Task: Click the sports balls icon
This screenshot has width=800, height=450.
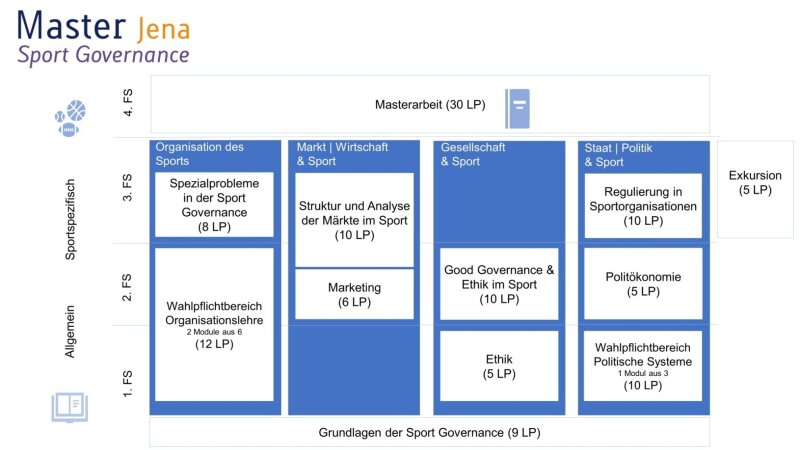Action: (x=70, y=118)
